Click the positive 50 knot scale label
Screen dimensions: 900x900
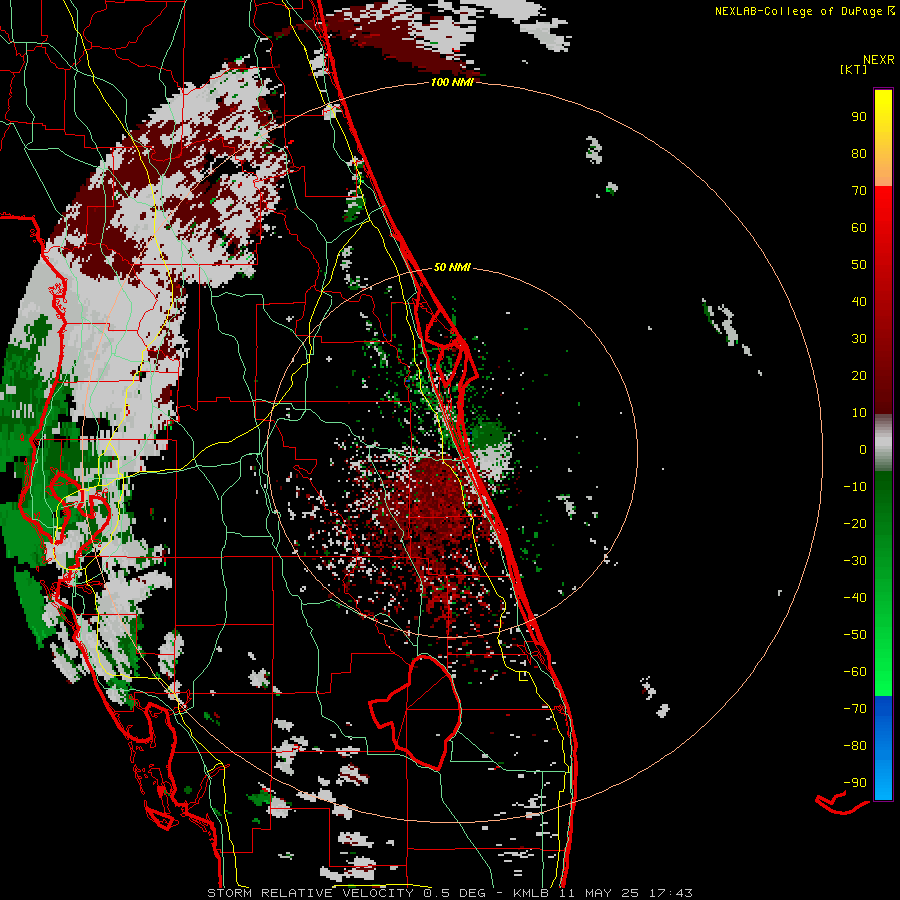(859, 265)
